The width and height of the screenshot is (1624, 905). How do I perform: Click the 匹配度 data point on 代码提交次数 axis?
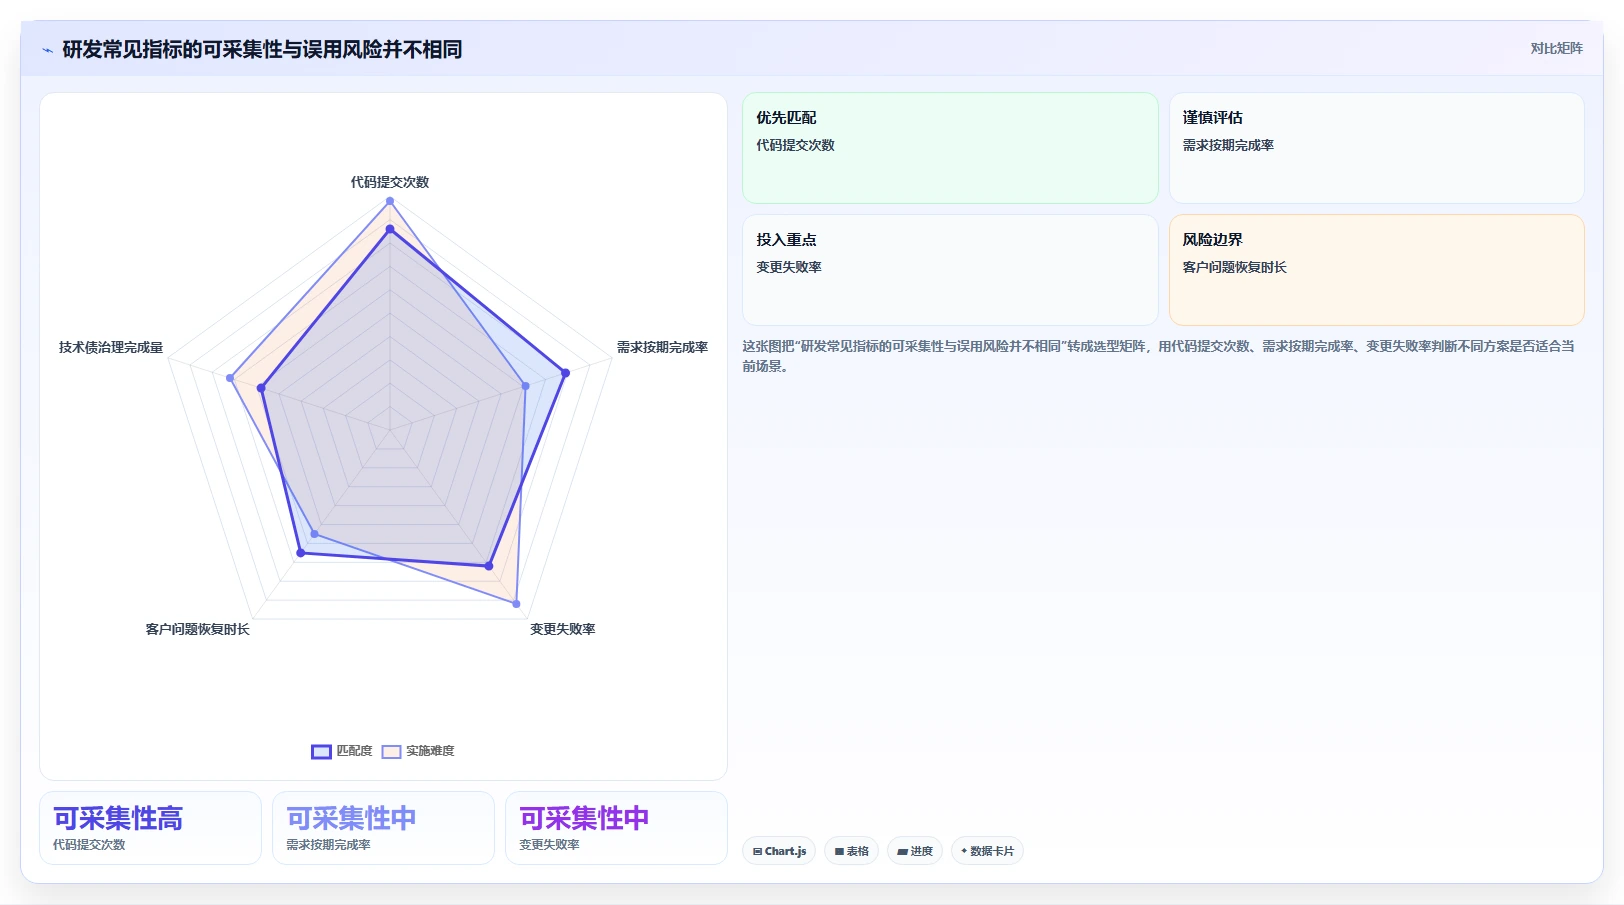[390, 229]
